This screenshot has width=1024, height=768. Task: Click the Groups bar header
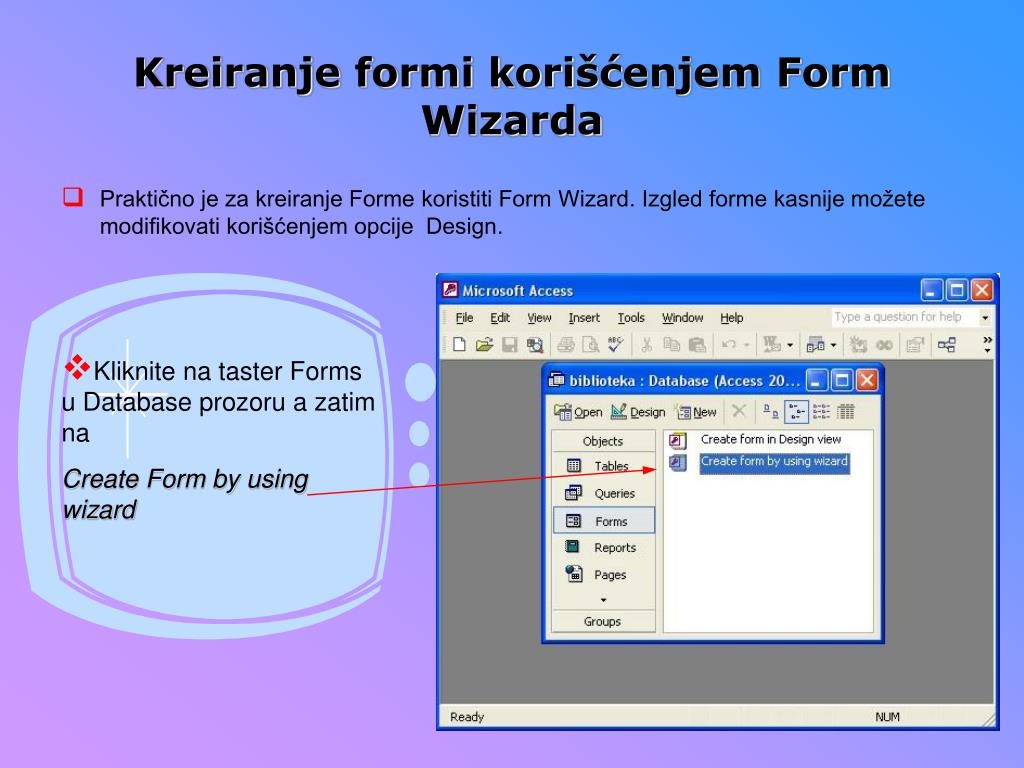(x=603, y=621)
